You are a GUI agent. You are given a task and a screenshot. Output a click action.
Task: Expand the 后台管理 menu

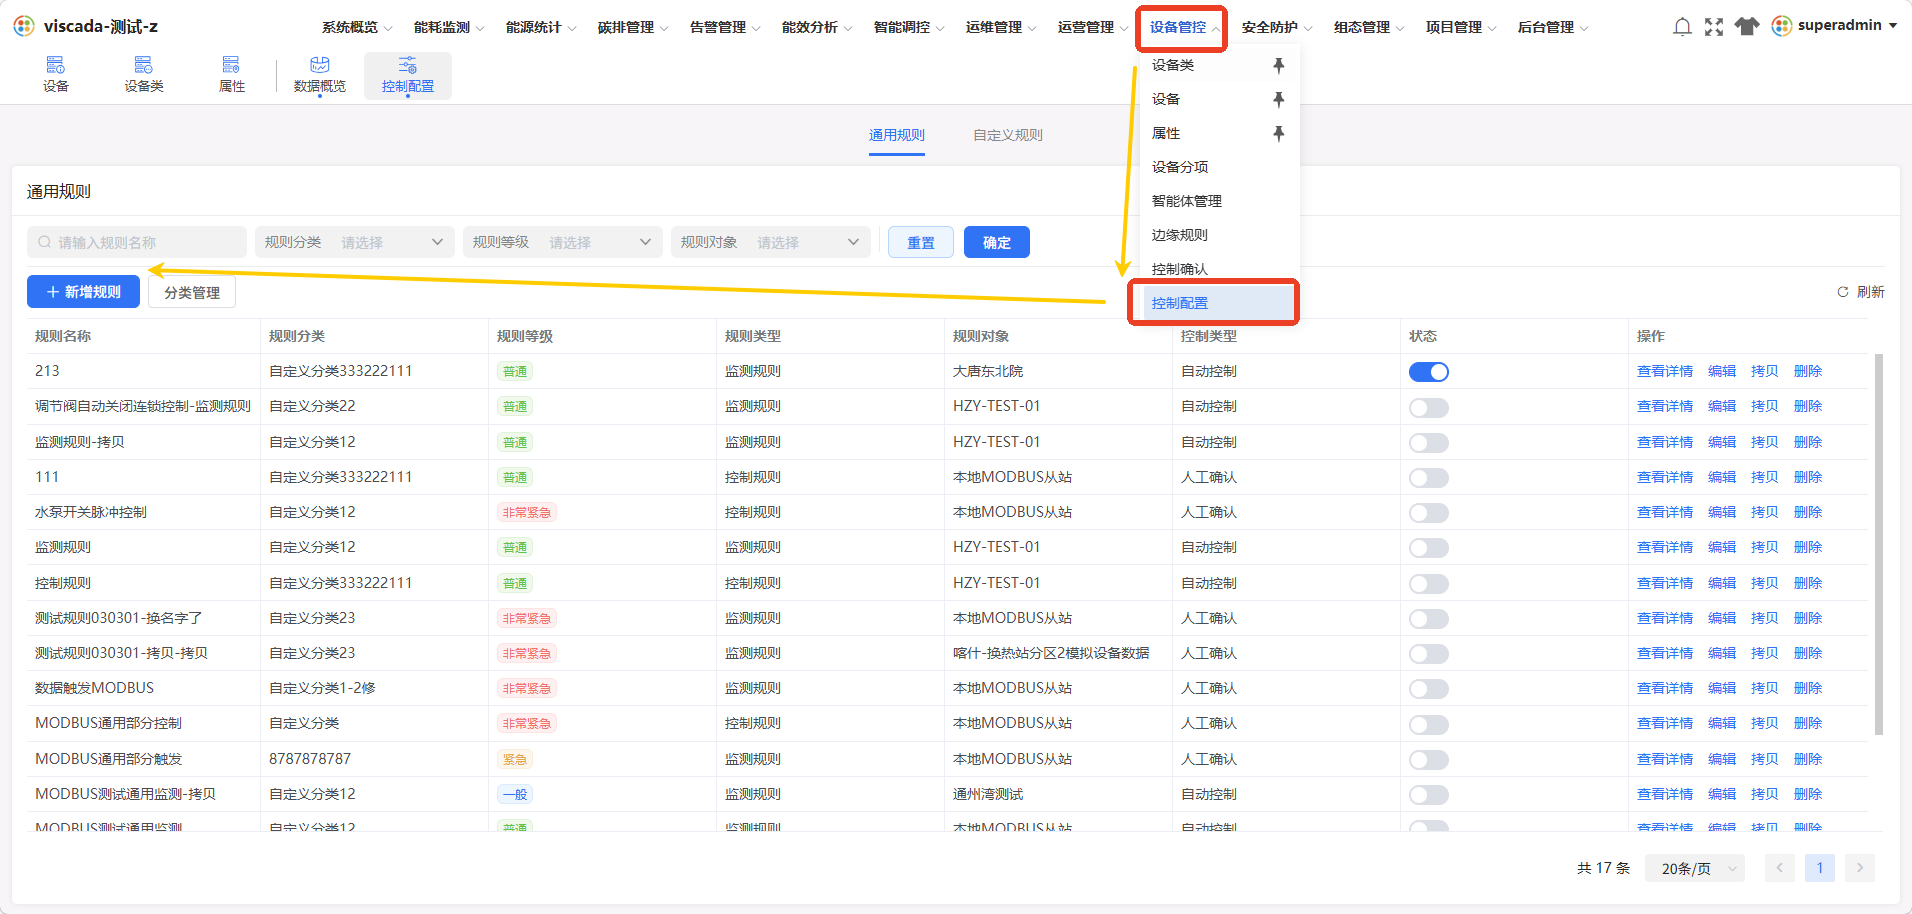1553,27
